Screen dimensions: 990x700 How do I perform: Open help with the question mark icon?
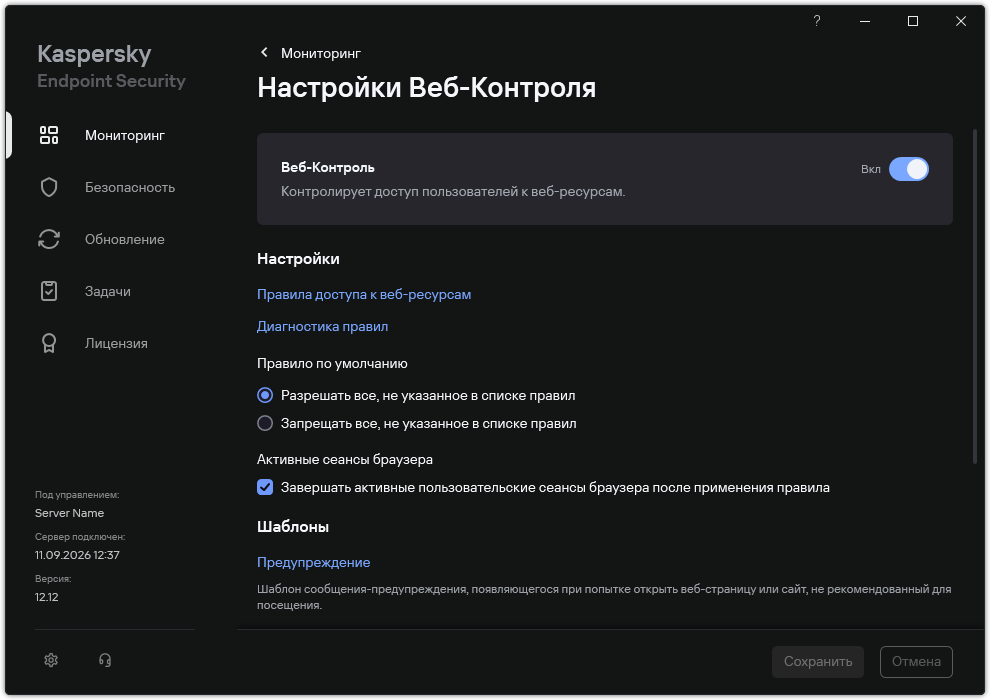[817, 21]
